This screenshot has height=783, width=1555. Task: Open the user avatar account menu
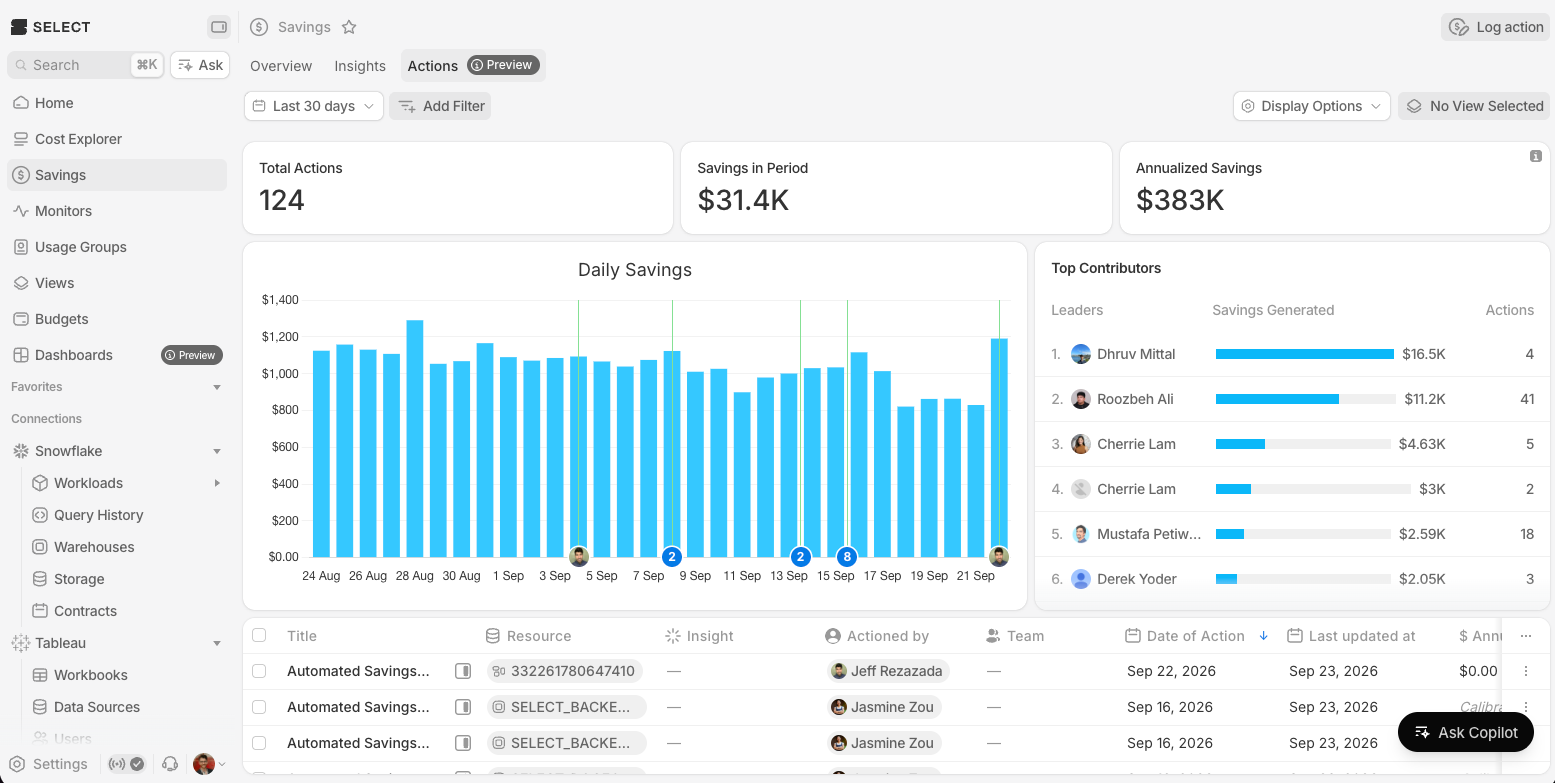point(209,764)
